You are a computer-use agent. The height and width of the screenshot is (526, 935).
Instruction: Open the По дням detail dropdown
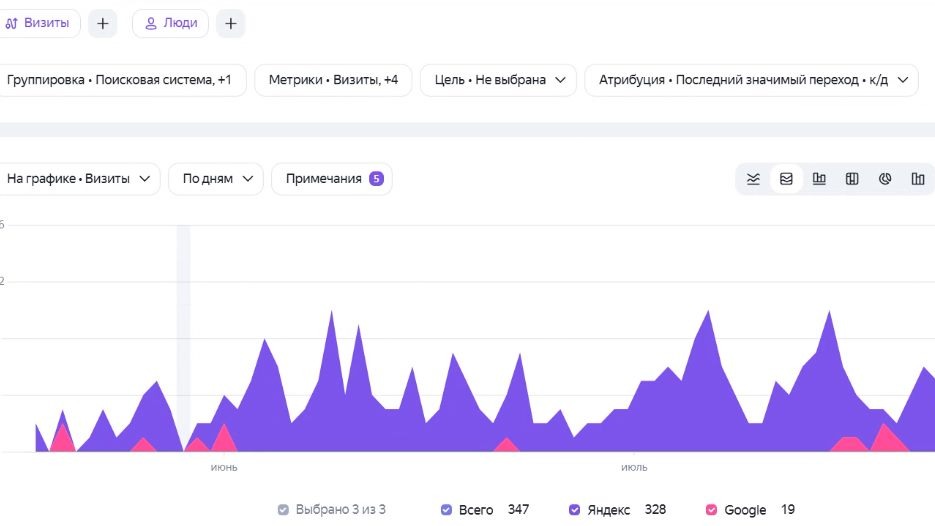216,179
